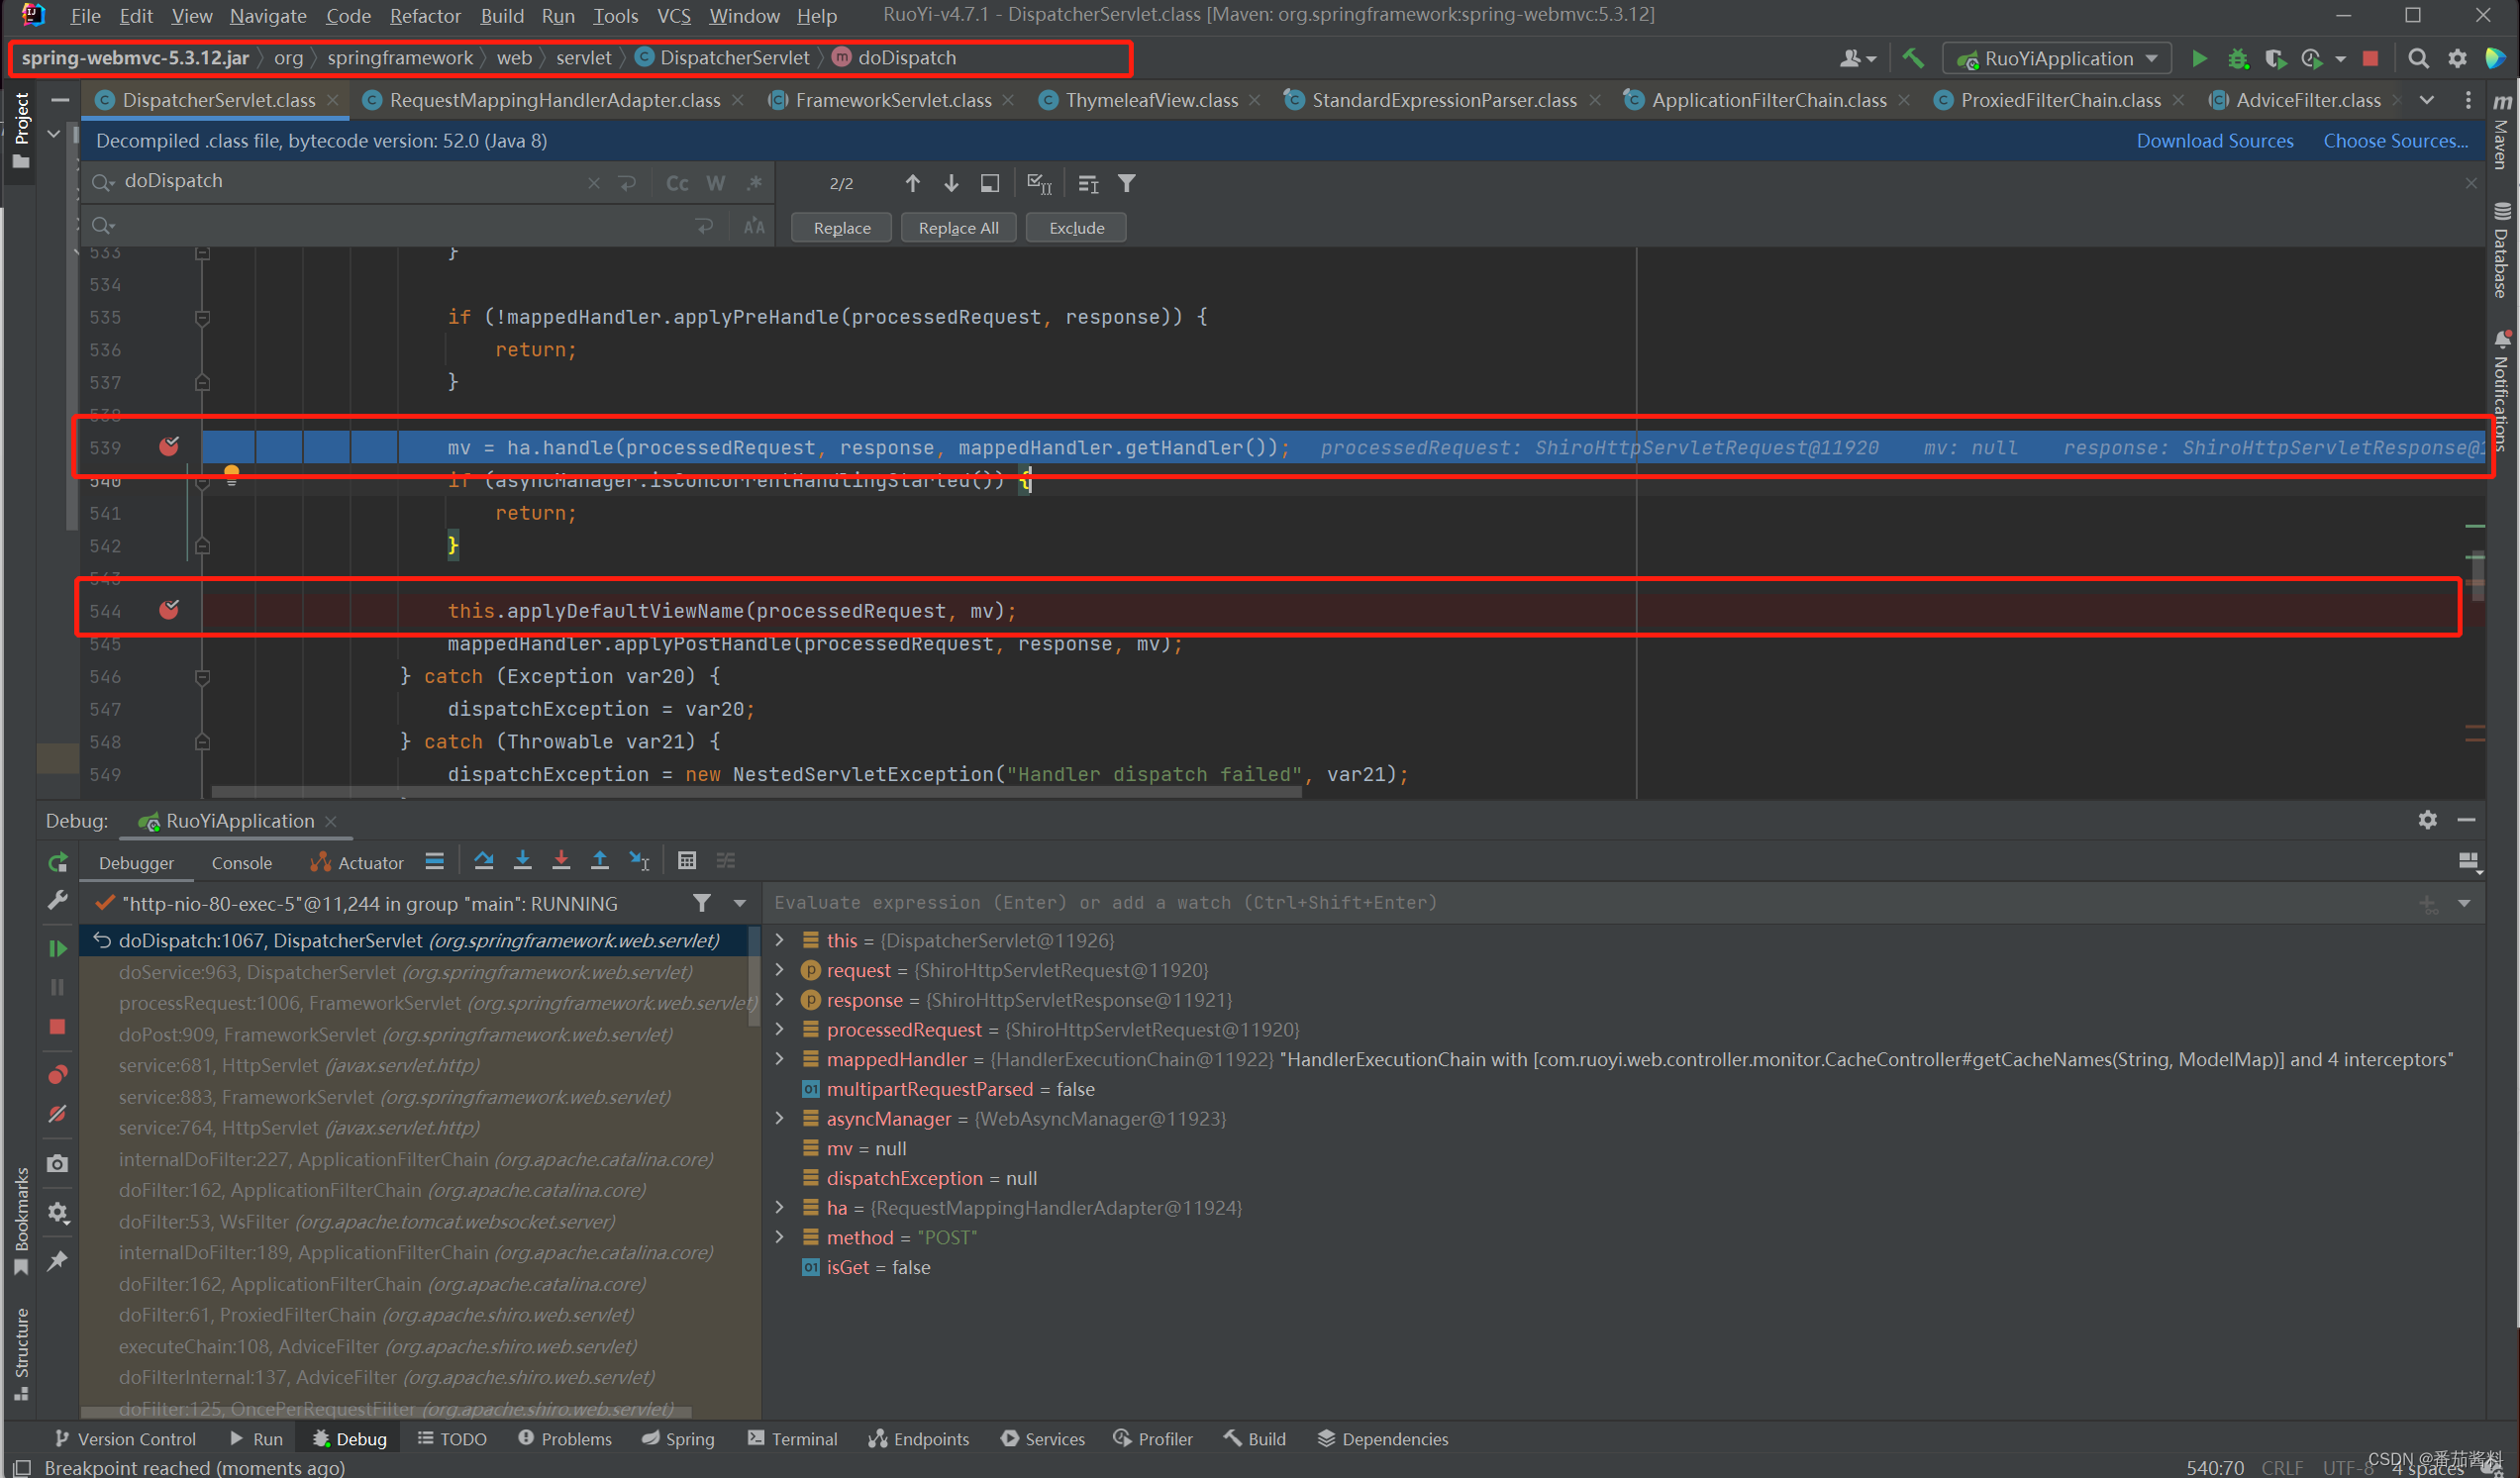Switch to RequestMappingHandlerAdapter.class tab

click(554, 100)
